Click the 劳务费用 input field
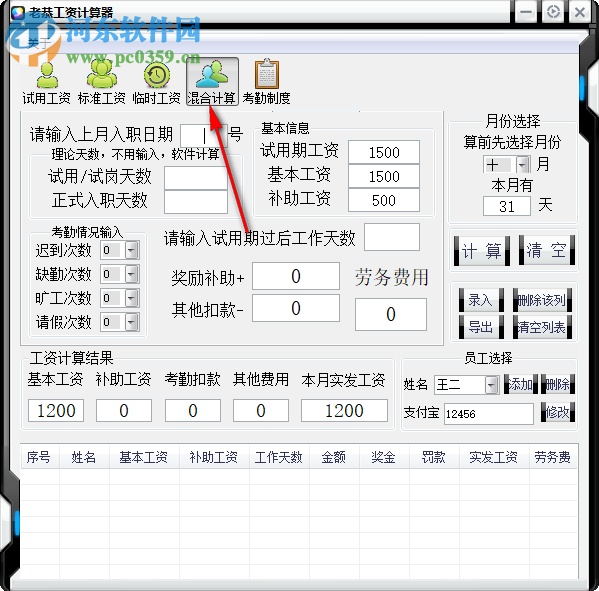This screenshot has width=599, height=591. pos(391,314)
